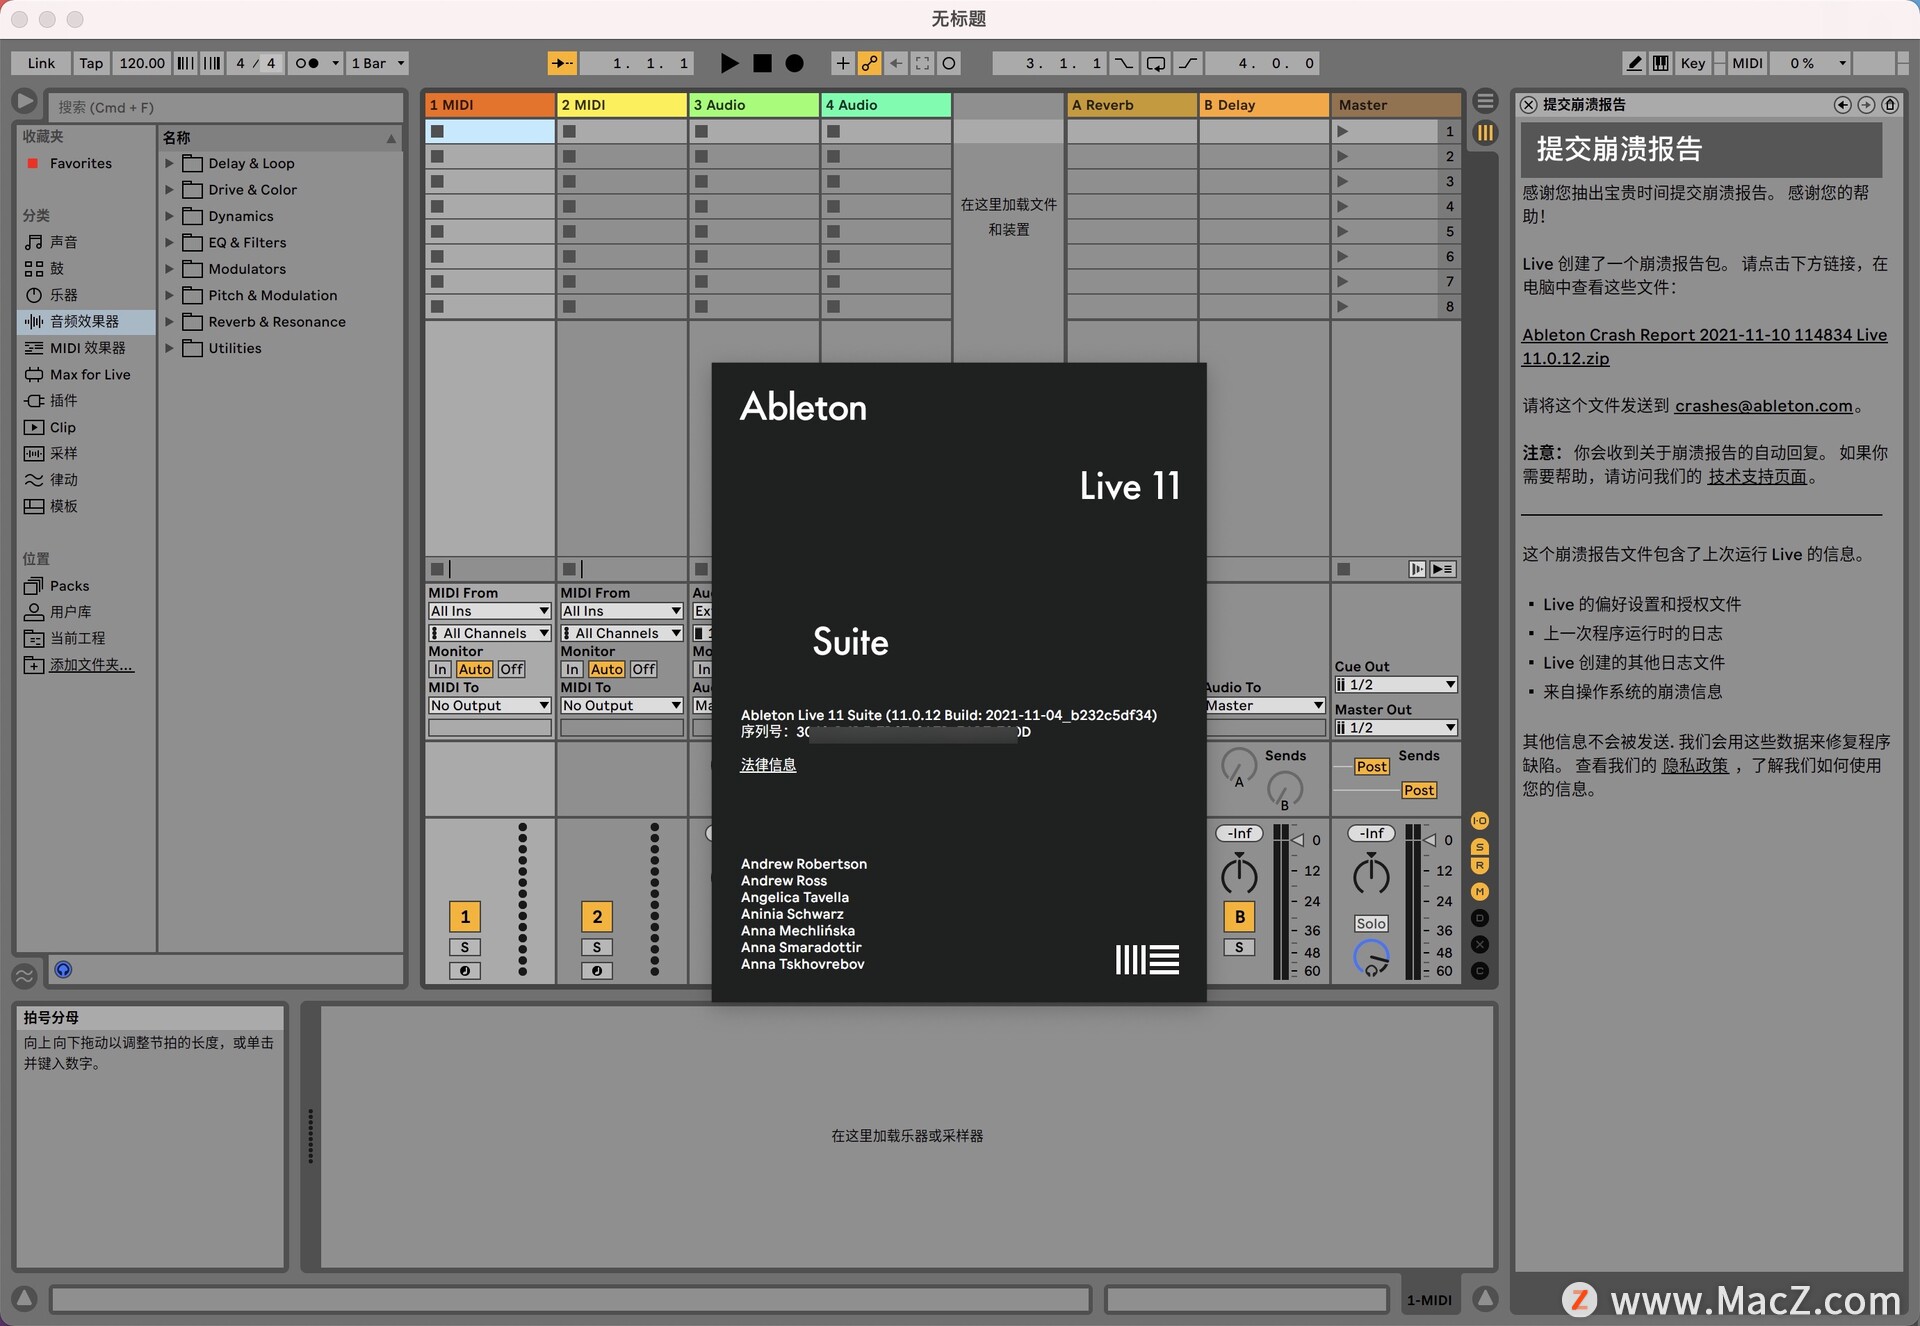The width and height of the screenshot is (1920, 1326).
Task: Arm track 1 for recording
Action: tap(465, 971)
